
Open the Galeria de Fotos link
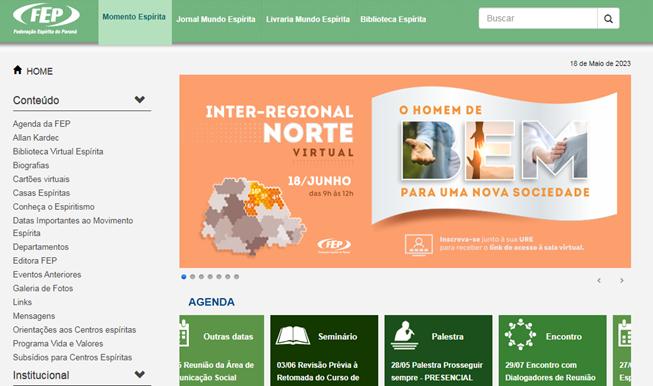(x=43, y=288)
